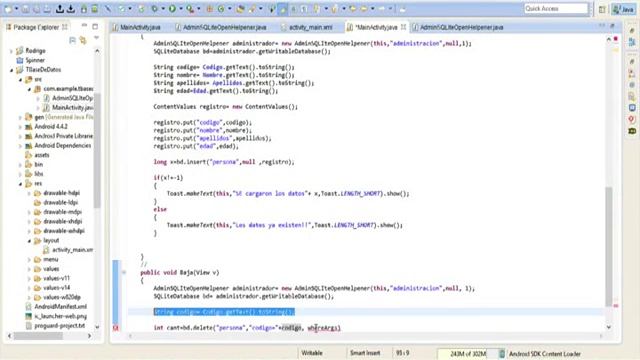Select Android Private Libraries node
Screen dimensions: 640x360
tap(63, 136)
